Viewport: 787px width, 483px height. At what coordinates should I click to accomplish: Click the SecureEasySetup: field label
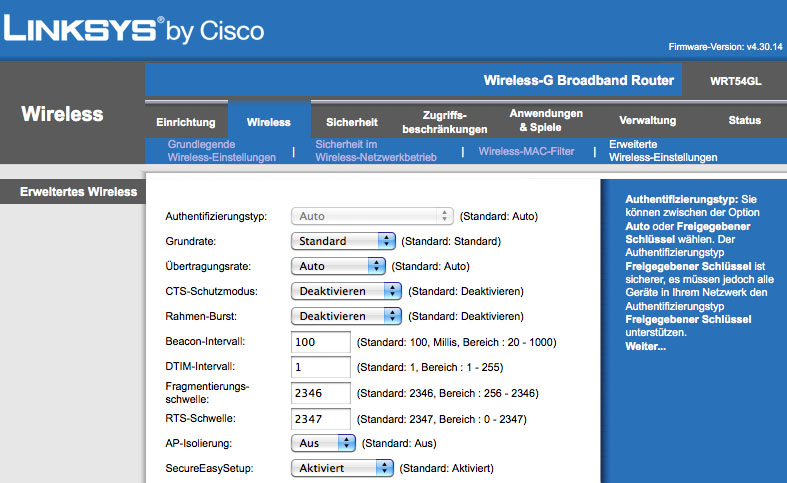click(x=209, y=468)
